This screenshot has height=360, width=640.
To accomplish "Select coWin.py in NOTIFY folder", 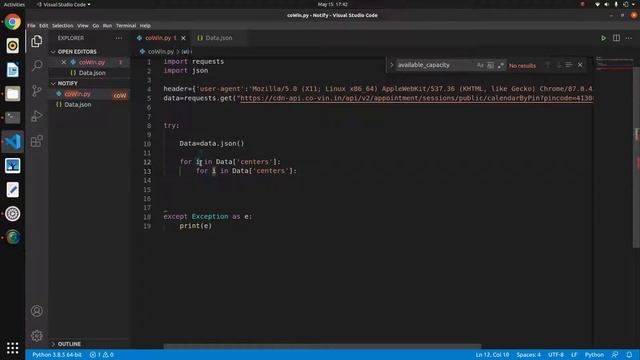I will coord(89,94).
